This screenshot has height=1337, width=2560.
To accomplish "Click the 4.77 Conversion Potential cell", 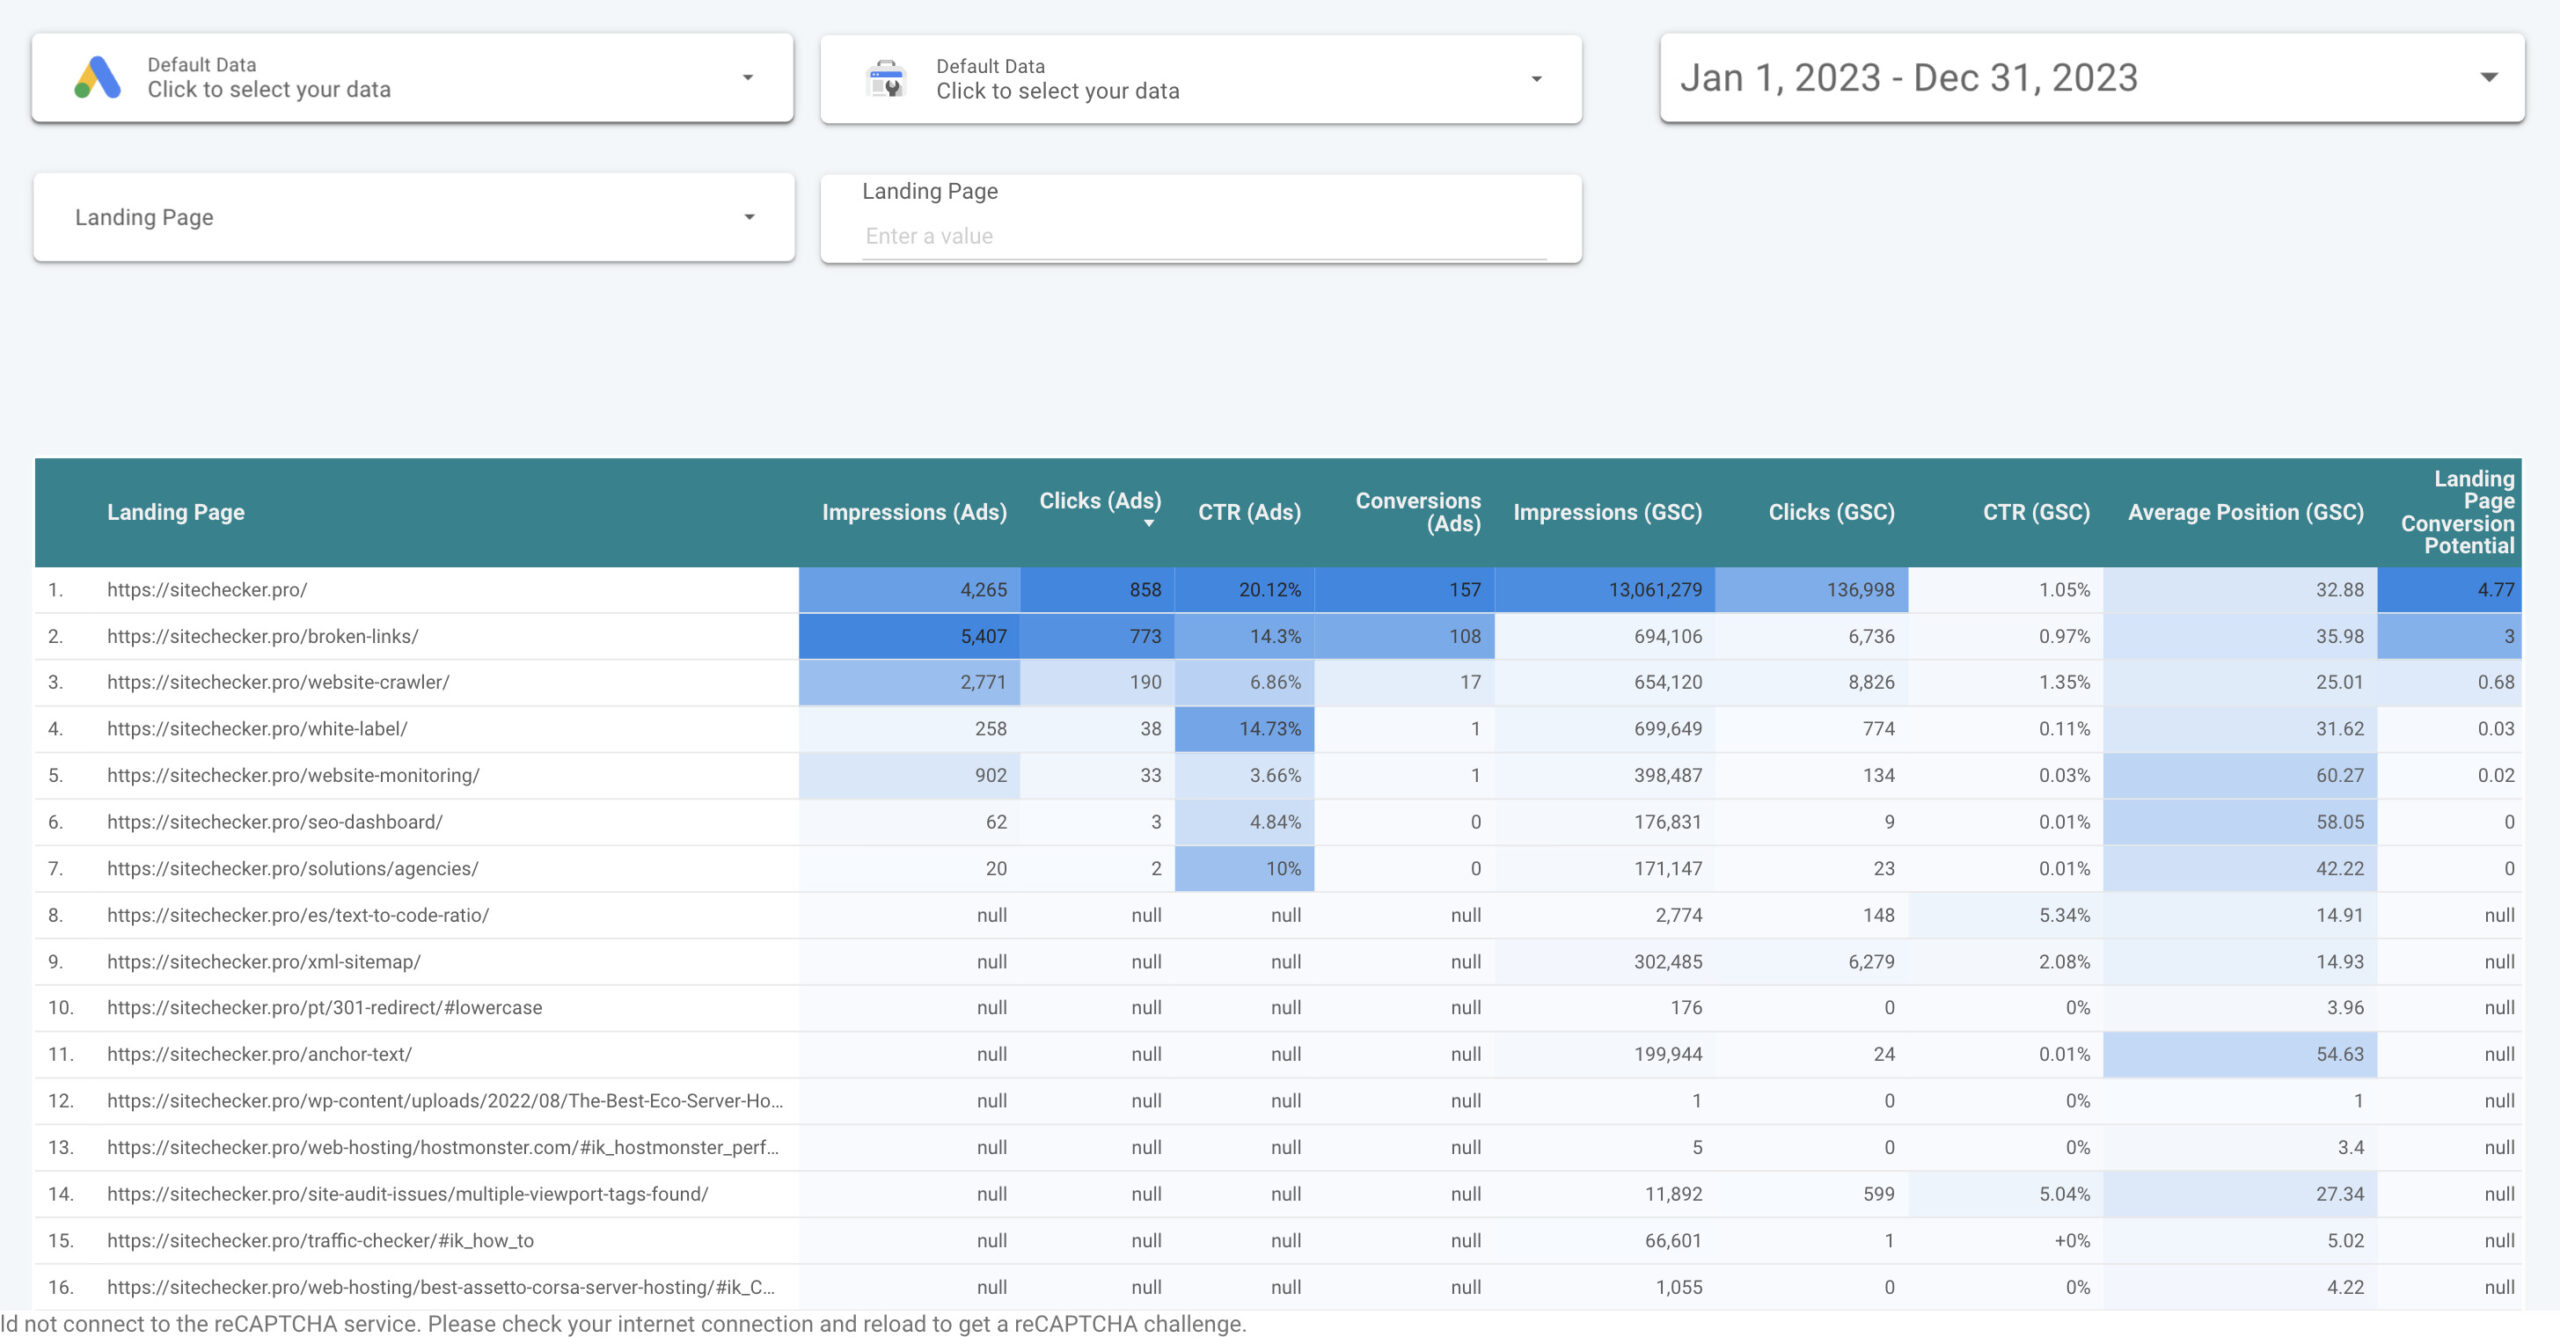I will point(2449,590).
